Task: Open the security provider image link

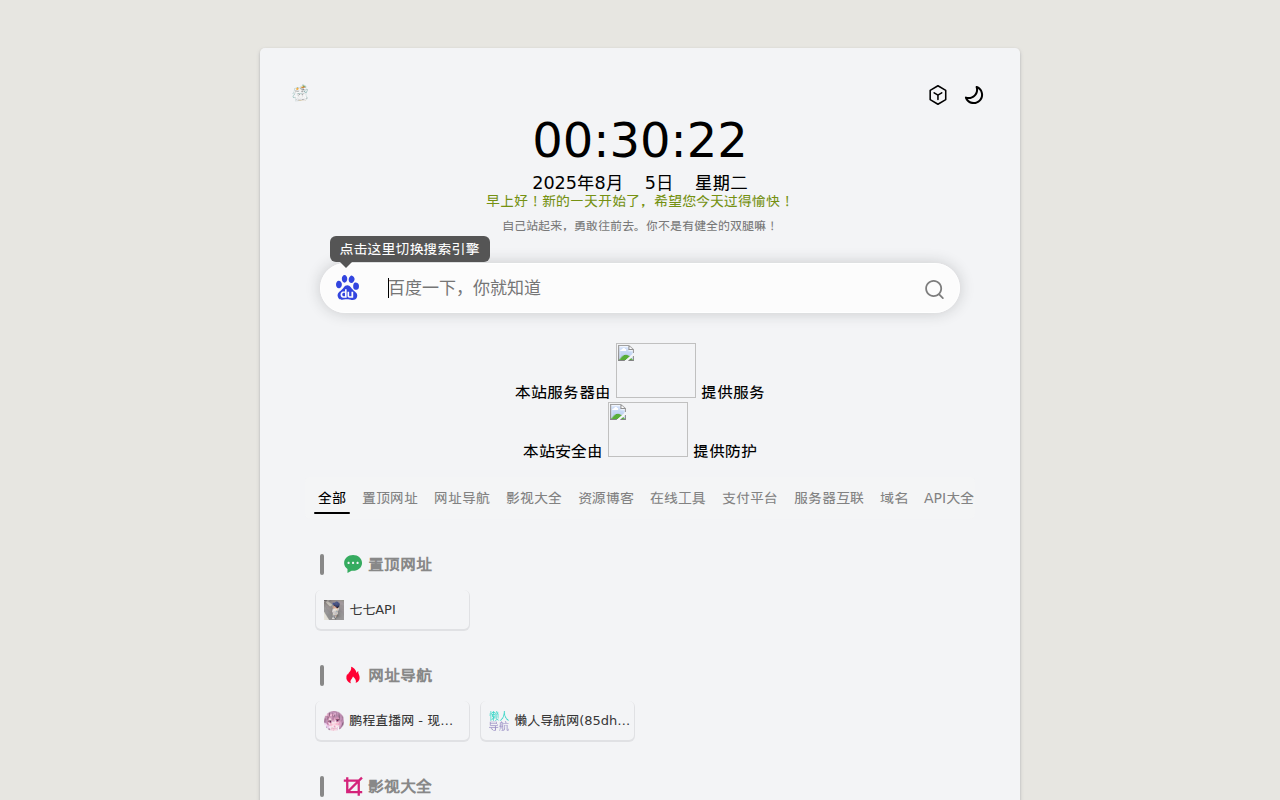Action: pyautogui.click(x=648, y=430)
